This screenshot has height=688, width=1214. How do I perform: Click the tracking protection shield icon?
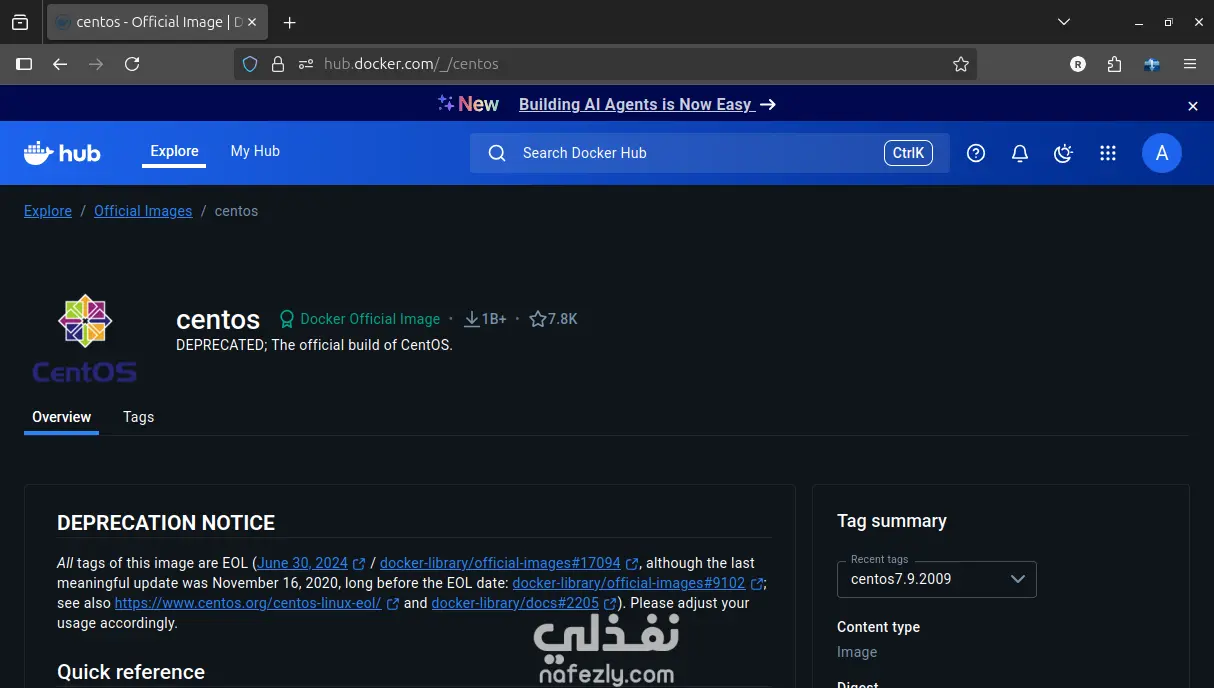(x=250, y=64)
